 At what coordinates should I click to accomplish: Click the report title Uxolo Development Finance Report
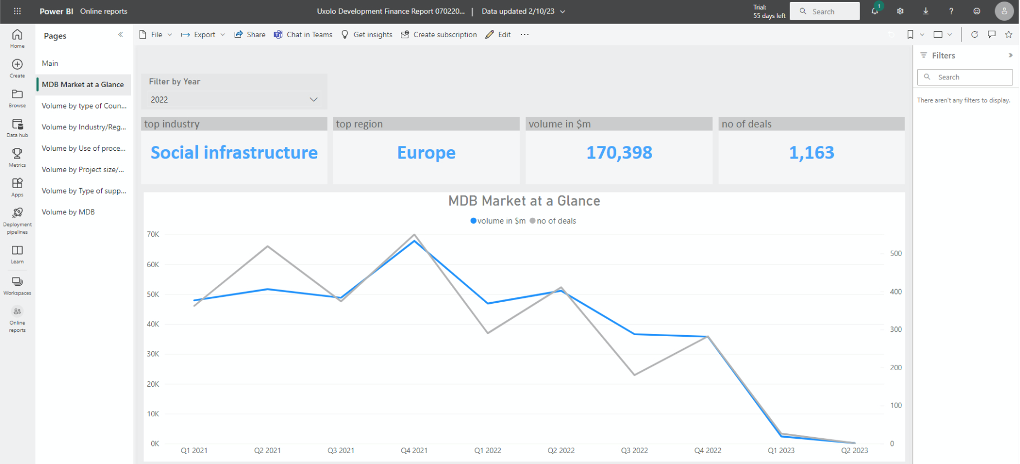pos(391,12)
